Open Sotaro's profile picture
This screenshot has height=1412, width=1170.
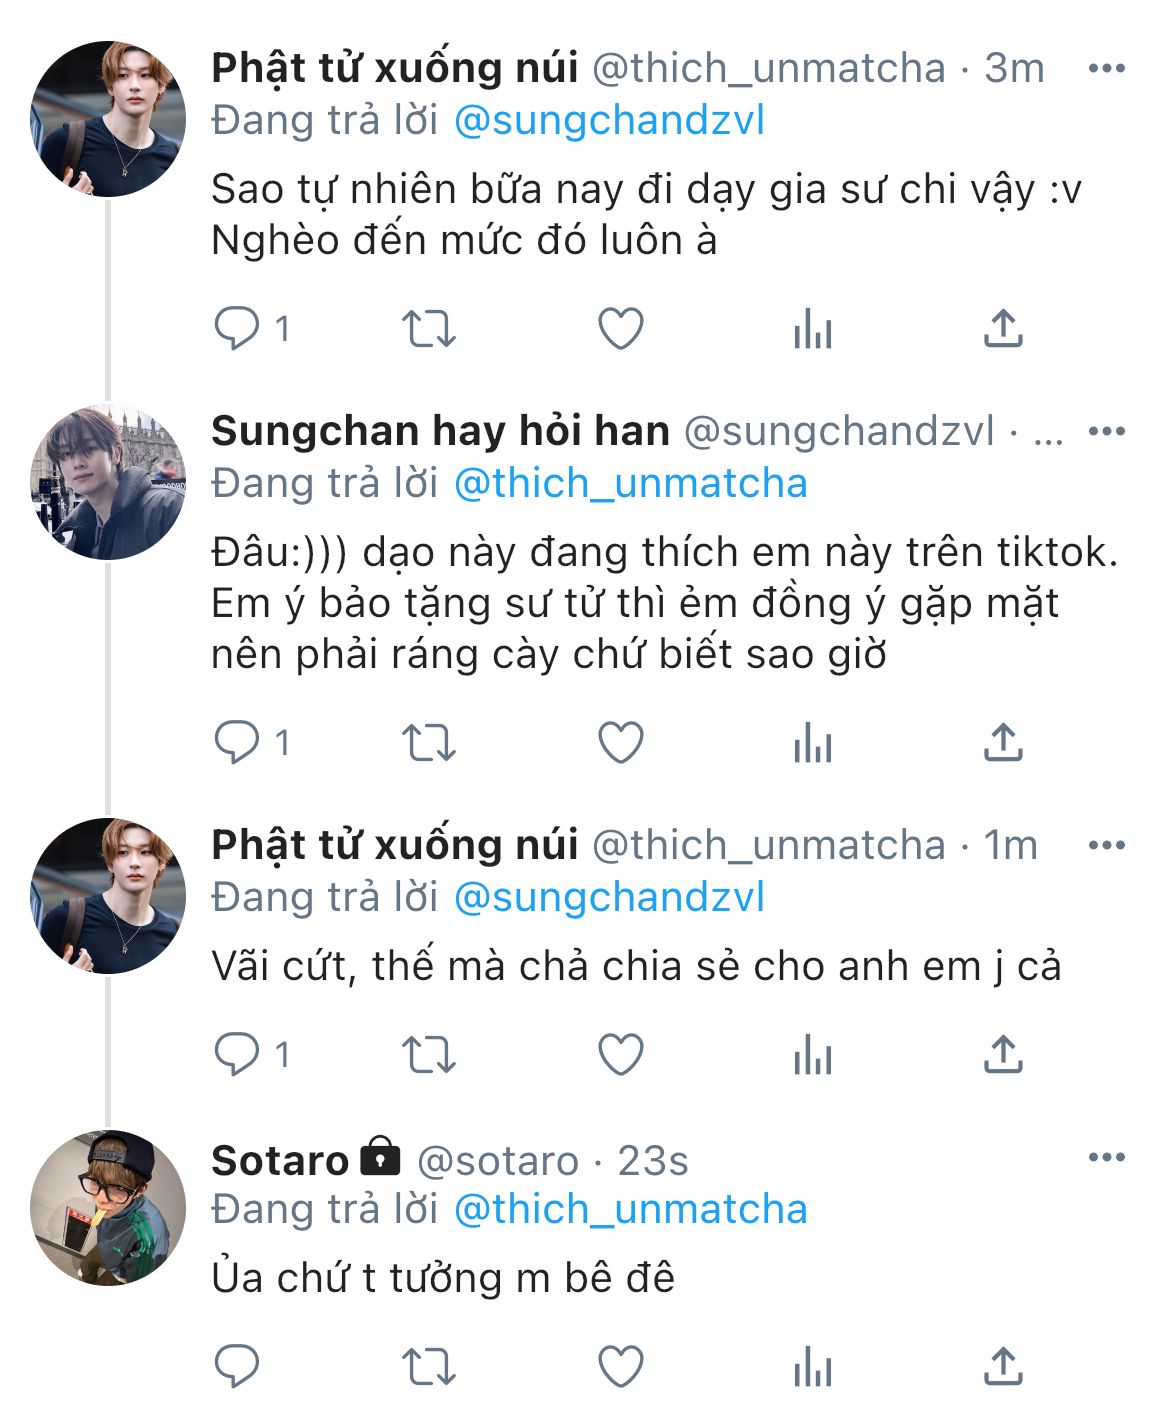click(x=108, y=1208)
